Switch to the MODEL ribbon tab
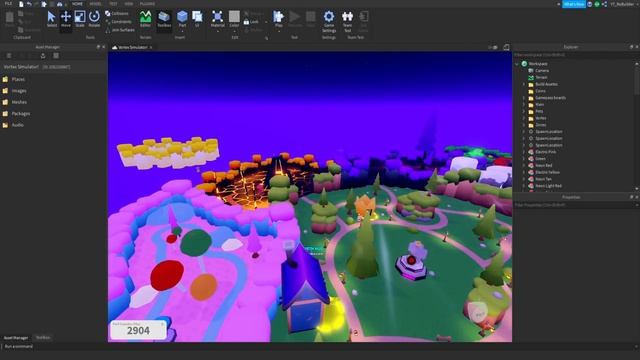Image resolution: width=640 pixels, height=360 pixels. tap(95, 4)
